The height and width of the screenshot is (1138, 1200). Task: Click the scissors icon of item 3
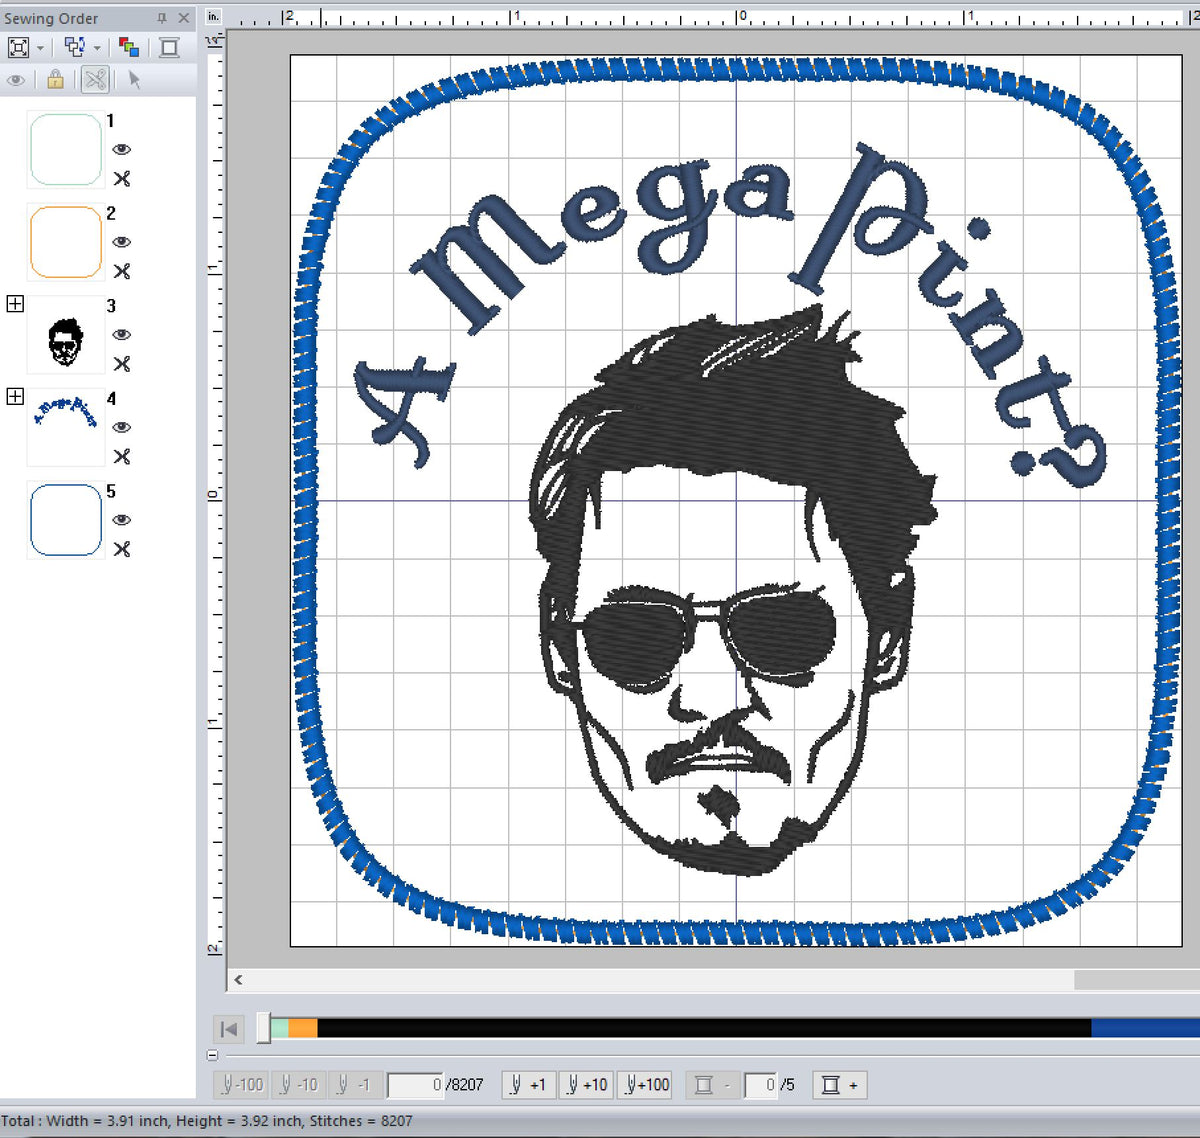(x=122, y=364)
